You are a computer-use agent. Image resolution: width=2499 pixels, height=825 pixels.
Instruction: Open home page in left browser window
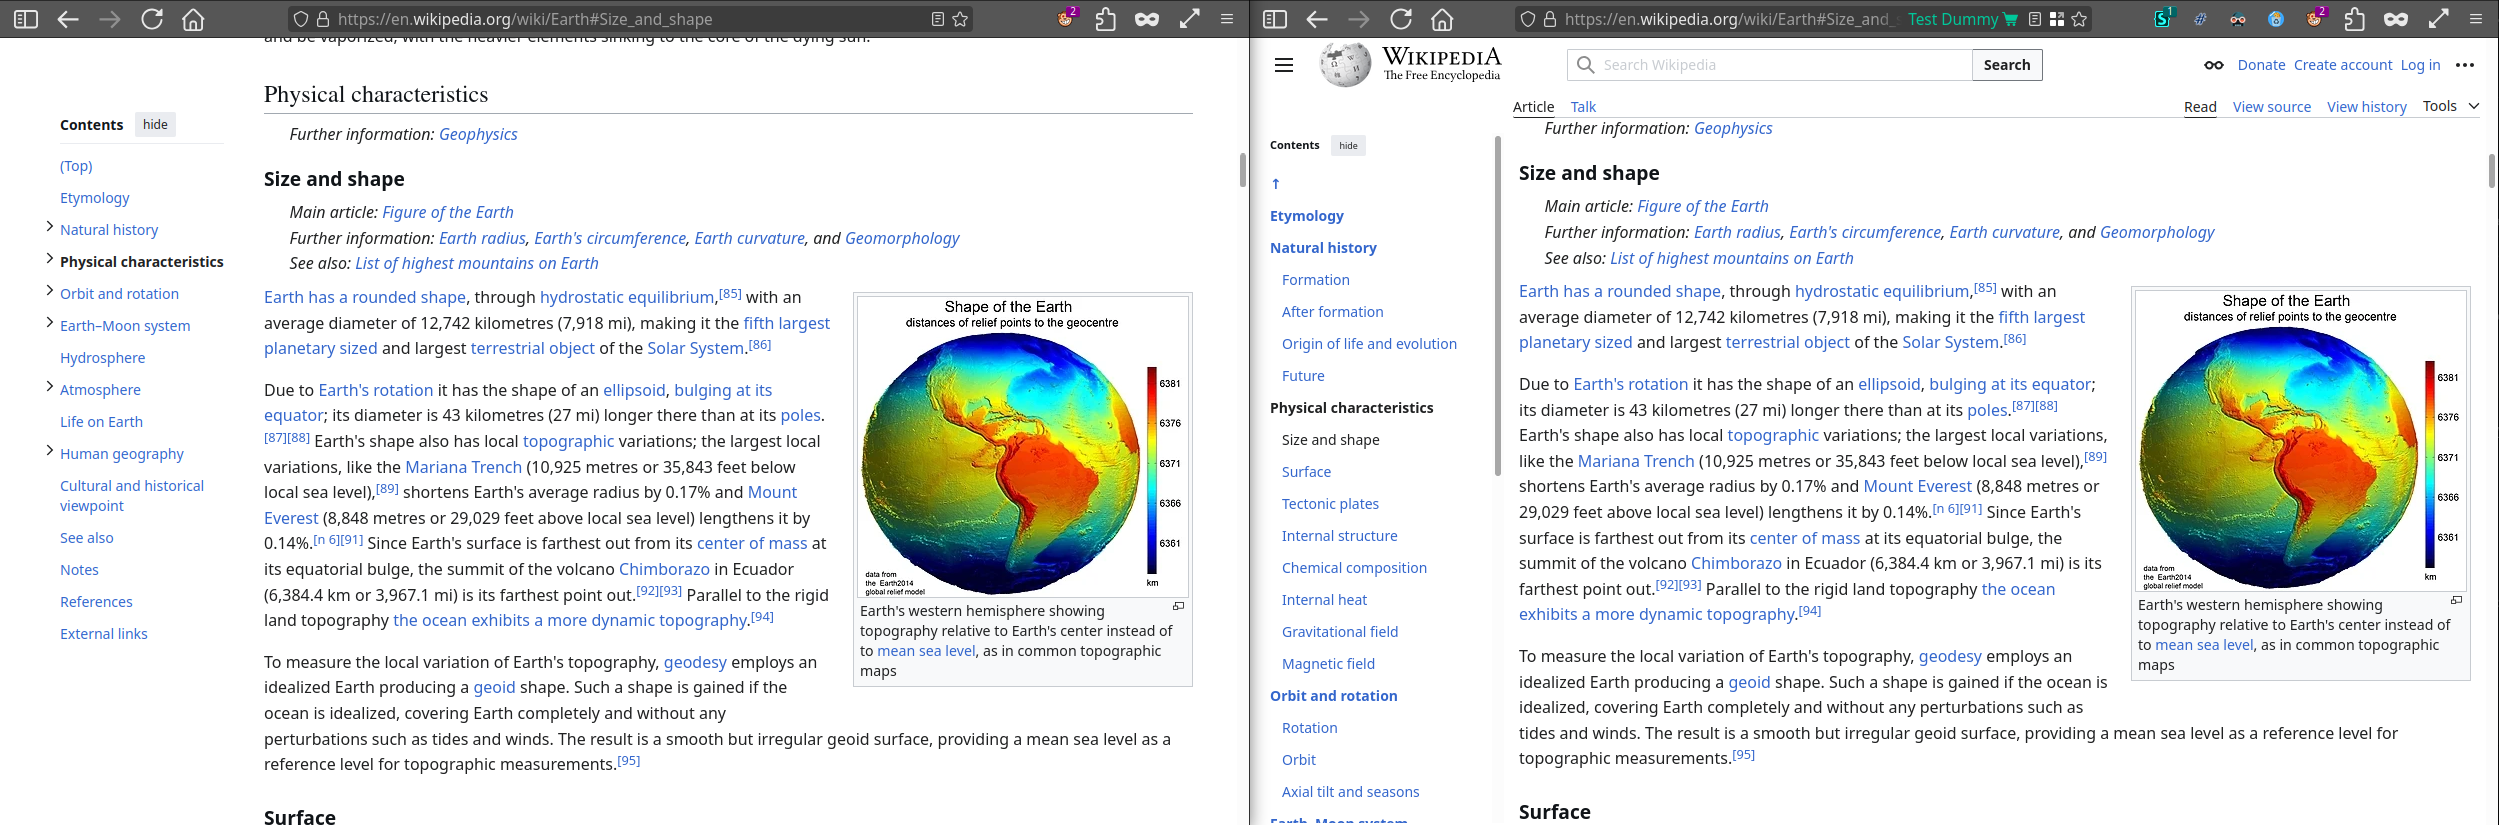point(193,19)
